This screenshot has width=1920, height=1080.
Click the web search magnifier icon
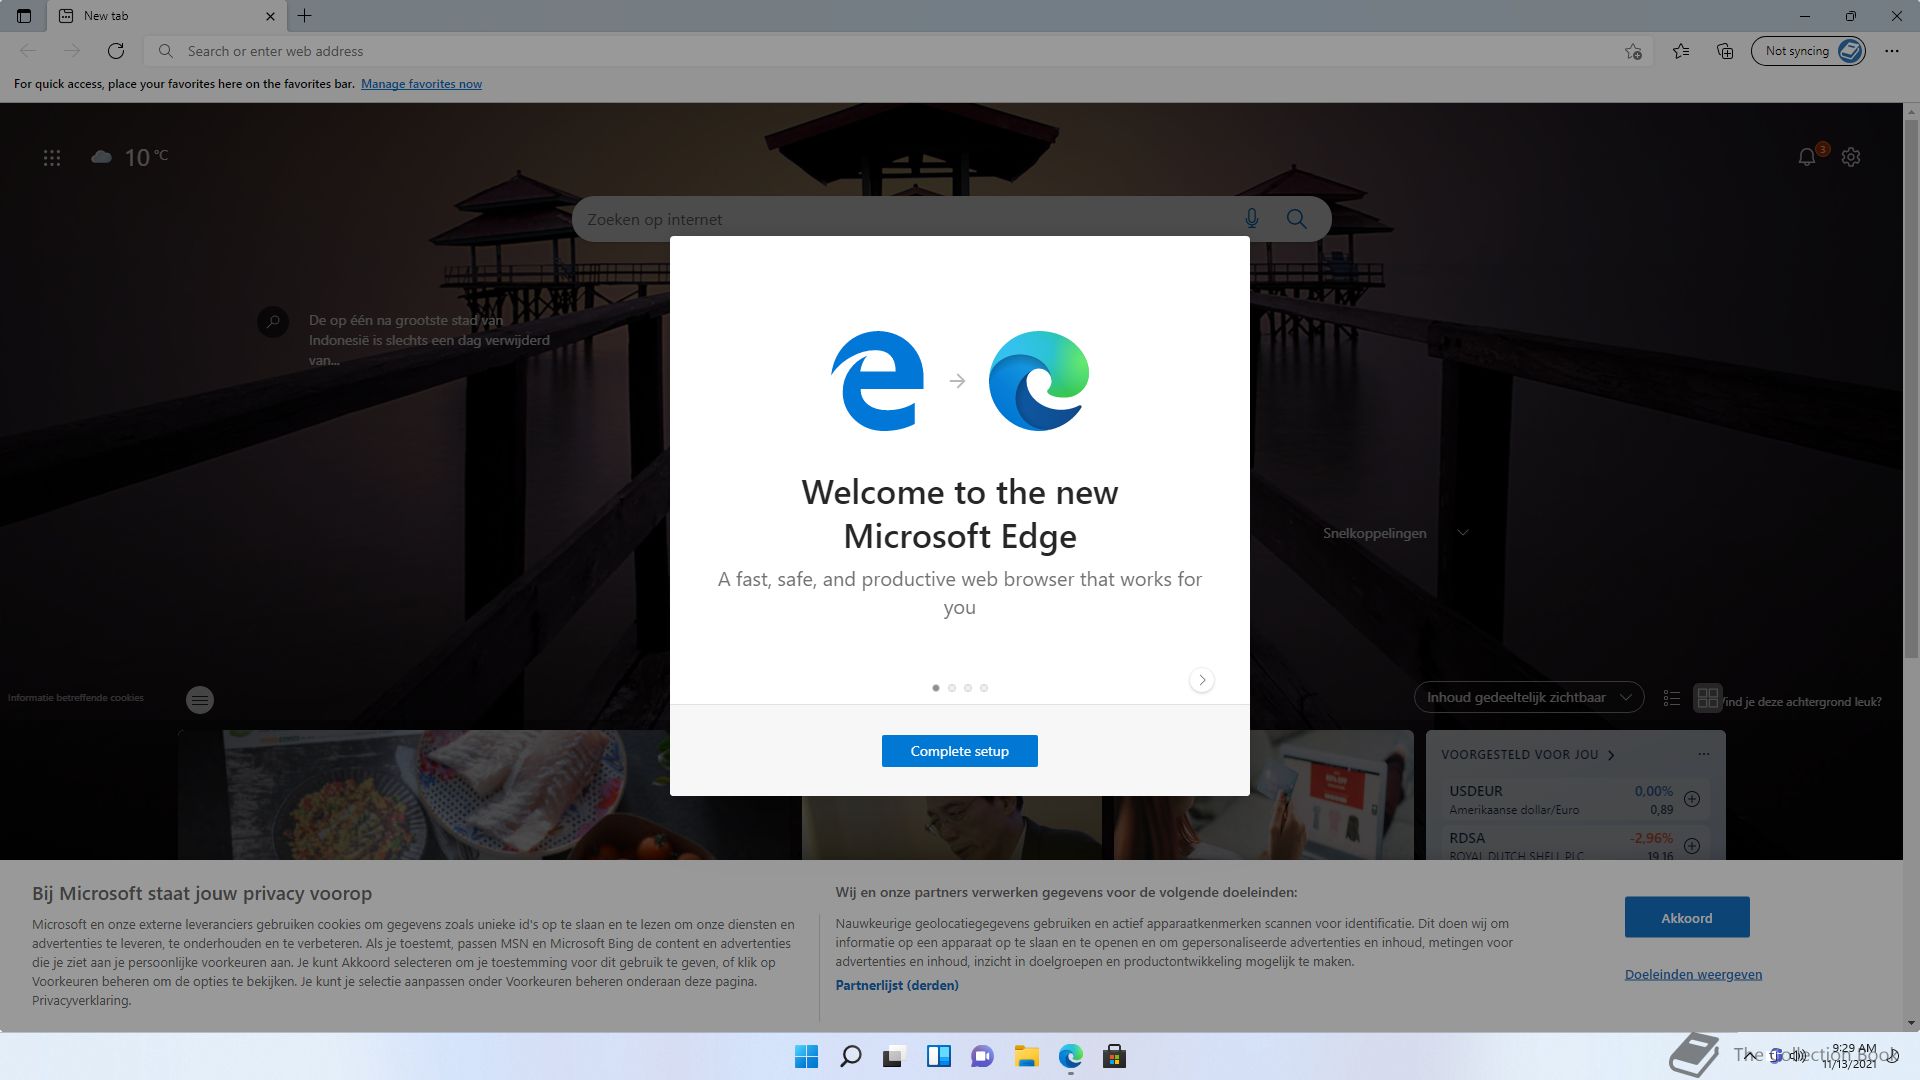tap(1297, 219)
